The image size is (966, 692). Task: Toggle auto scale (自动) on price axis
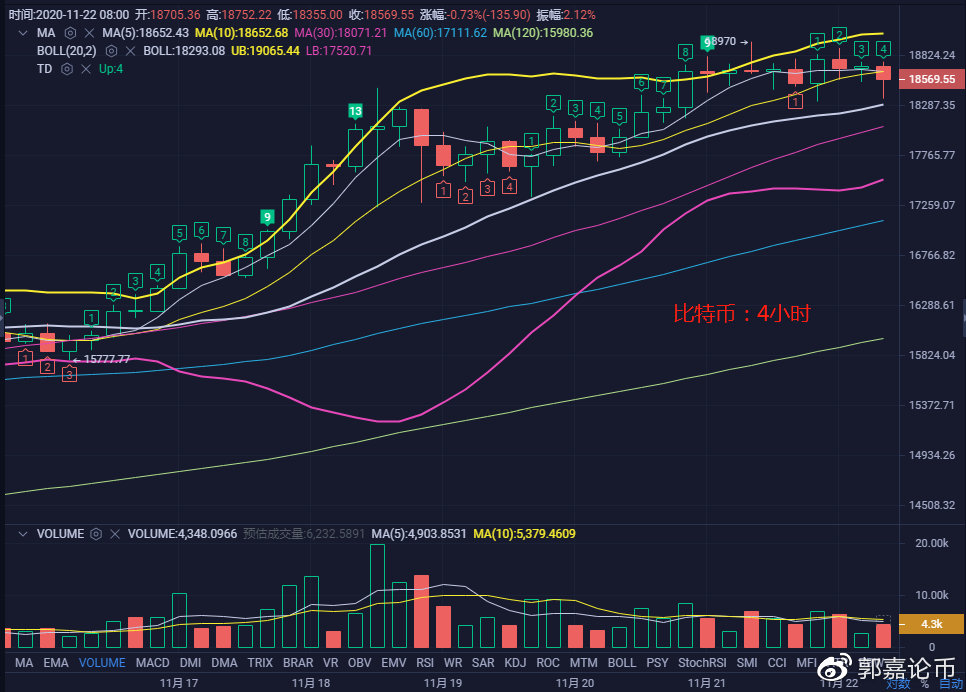(949, 685)
